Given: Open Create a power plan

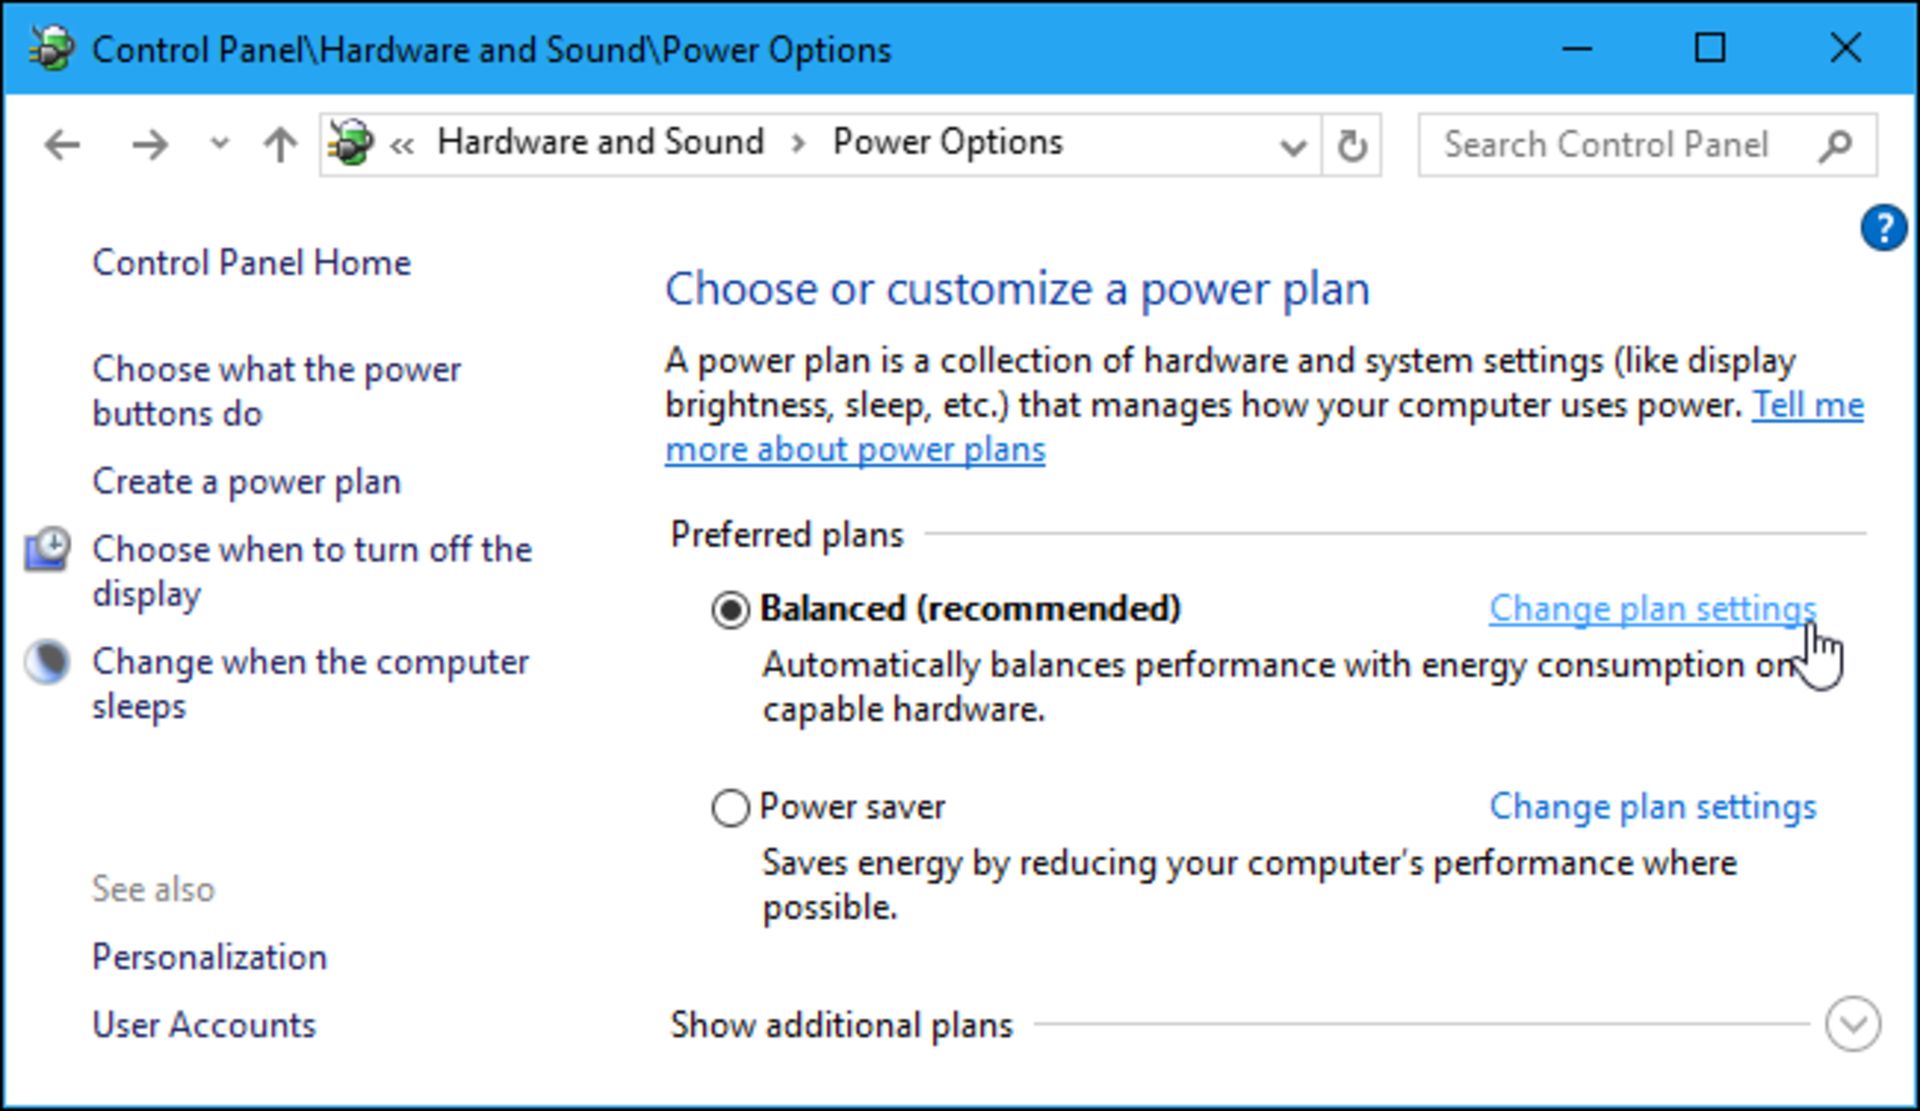Looking at the screenshot, I should tap(245, 481).
